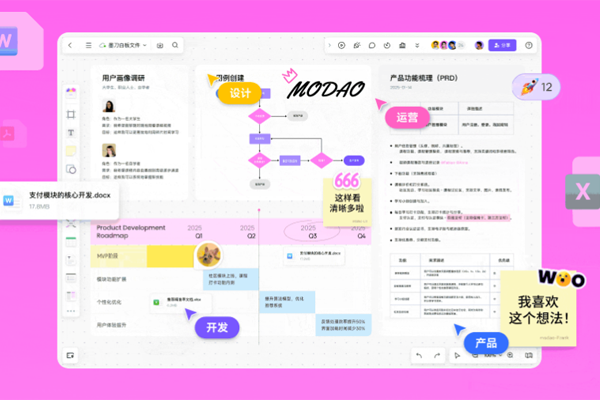Select the yellow sticky note tool
This screenshot has height=400, width=600.
[x=71, y=151]
